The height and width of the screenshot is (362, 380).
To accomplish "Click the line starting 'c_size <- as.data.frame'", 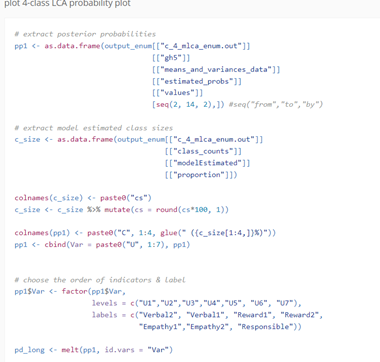I will pos(139,139).
